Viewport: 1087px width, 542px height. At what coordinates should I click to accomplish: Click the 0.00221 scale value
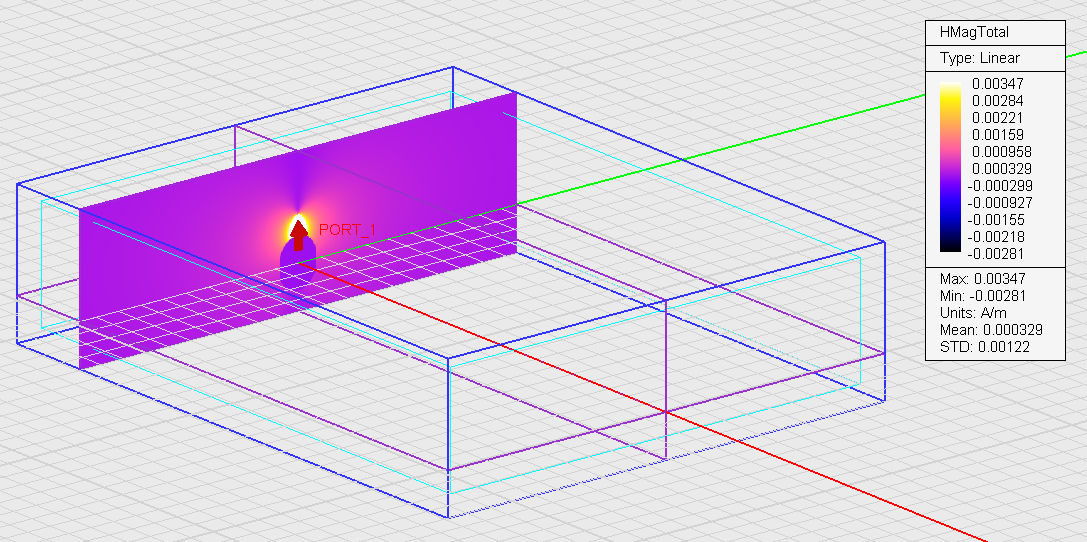[x=998, y=118]
